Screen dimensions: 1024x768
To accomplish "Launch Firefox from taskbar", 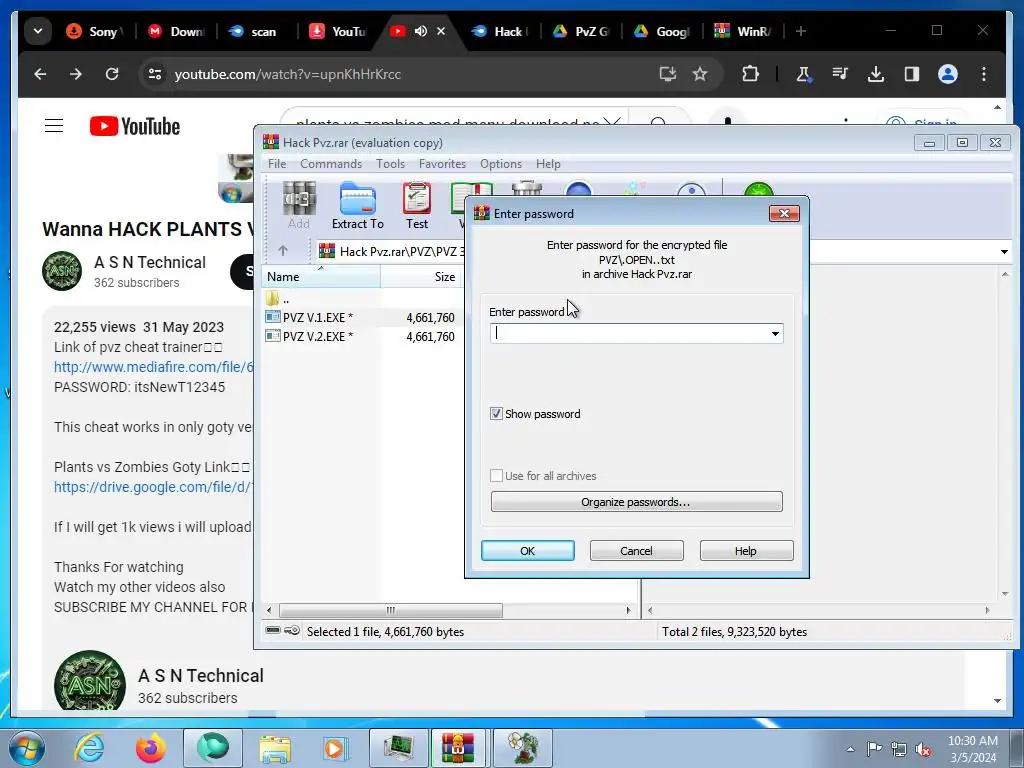I will (x=150, y=748).
